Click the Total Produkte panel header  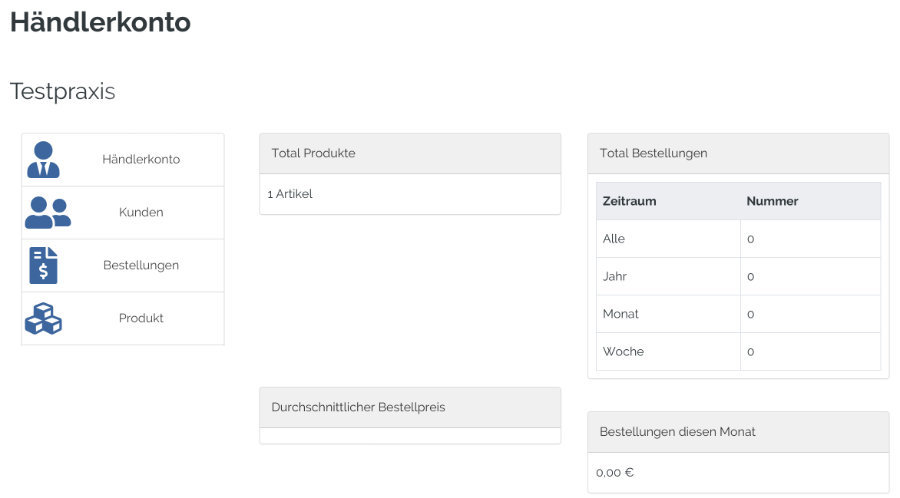[x=410, y=153]
